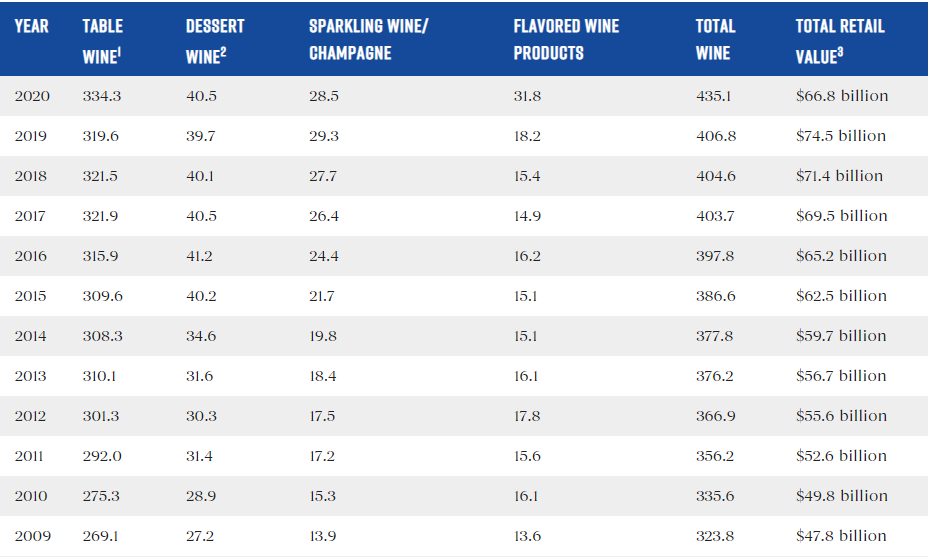Click the $59.7 billion retail value
The width and height of the screenshot is (929, 558).
842,336
